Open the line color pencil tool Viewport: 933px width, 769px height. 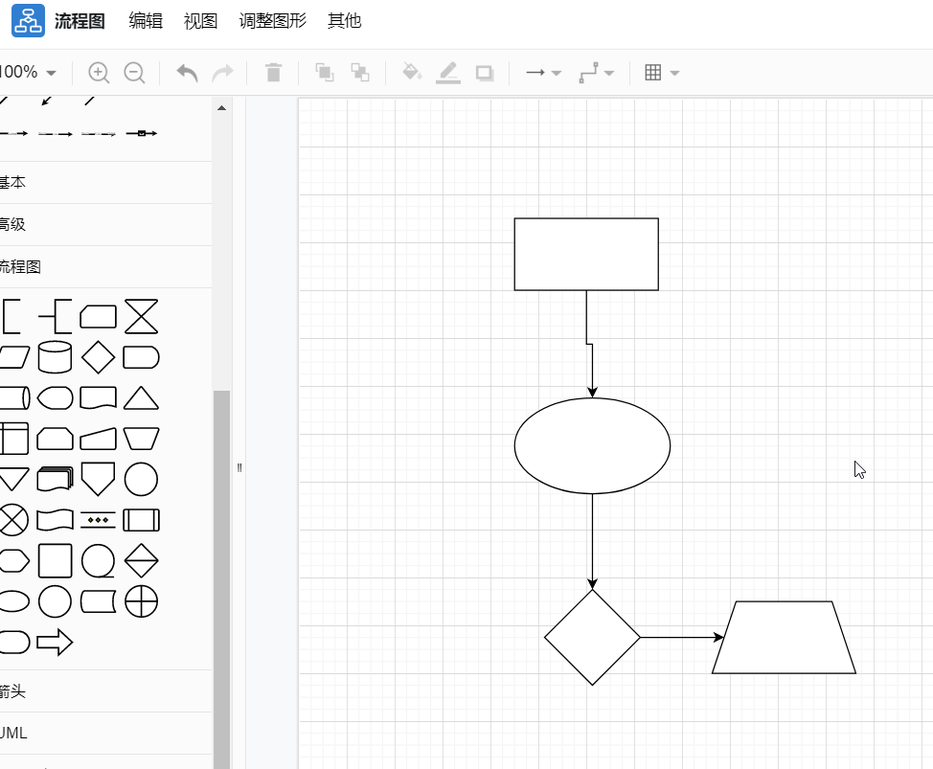click(x=448, y=73)
